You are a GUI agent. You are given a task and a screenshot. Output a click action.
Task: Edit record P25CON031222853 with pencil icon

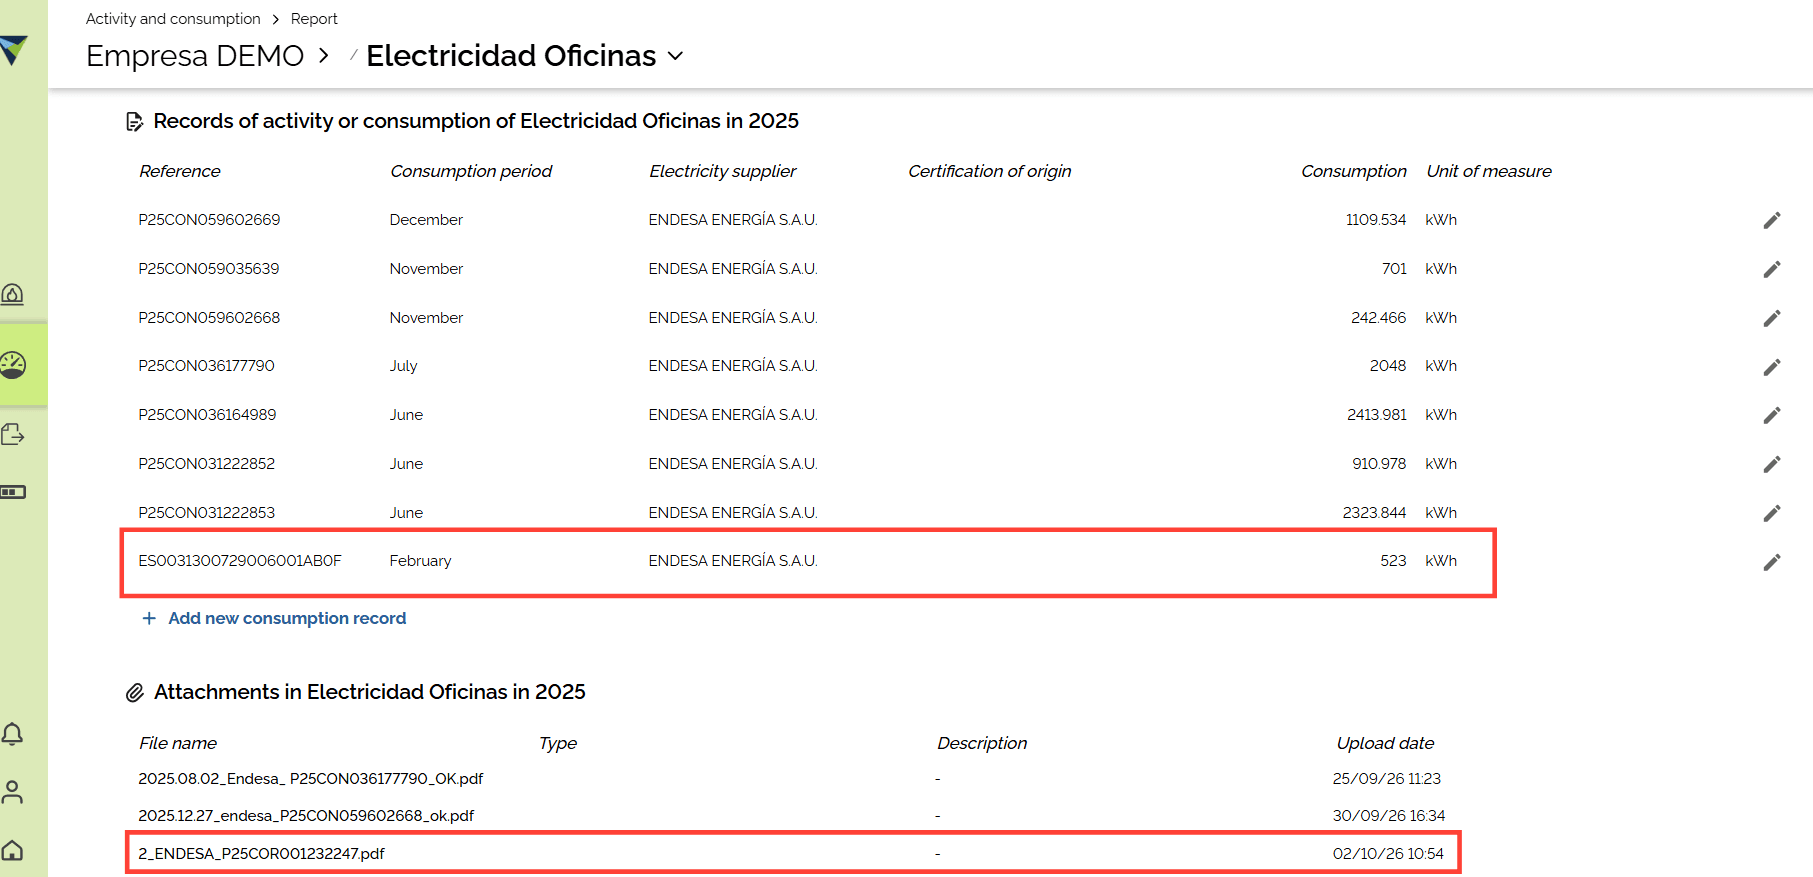click(1771, 513)
